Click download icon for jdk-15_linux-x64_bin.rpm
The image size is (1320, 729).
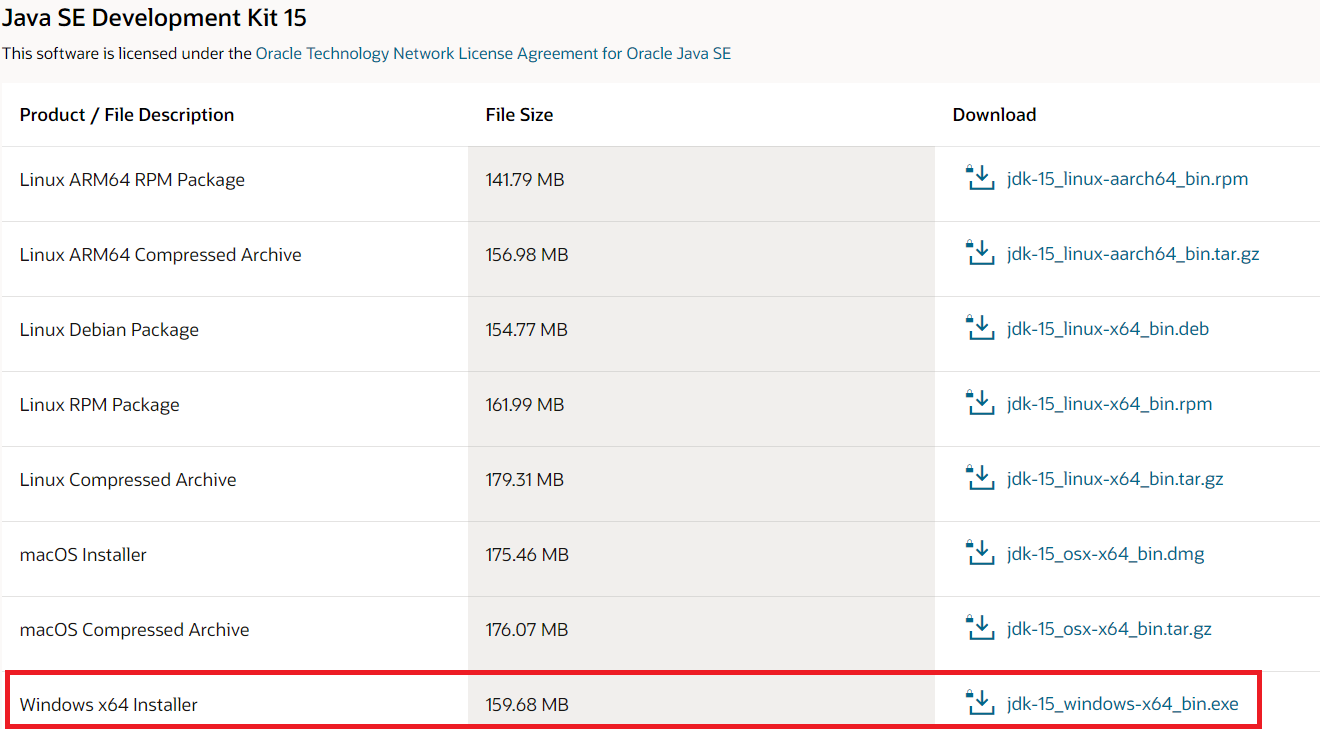[x=981, y=403]
